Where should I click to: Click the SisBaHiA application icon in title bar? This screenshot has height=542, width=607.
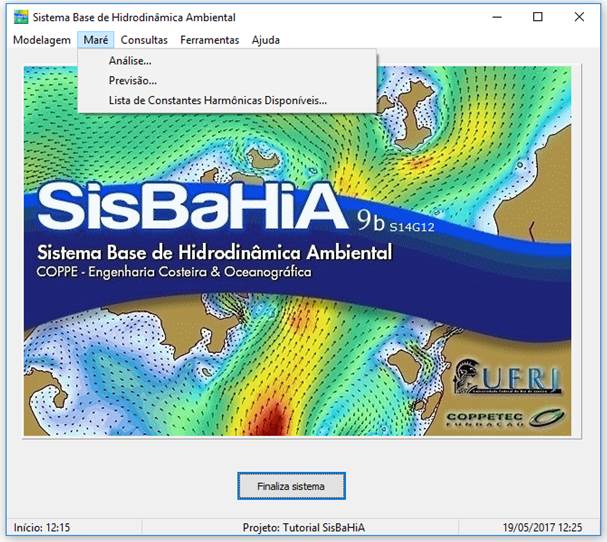coord(21,17)
